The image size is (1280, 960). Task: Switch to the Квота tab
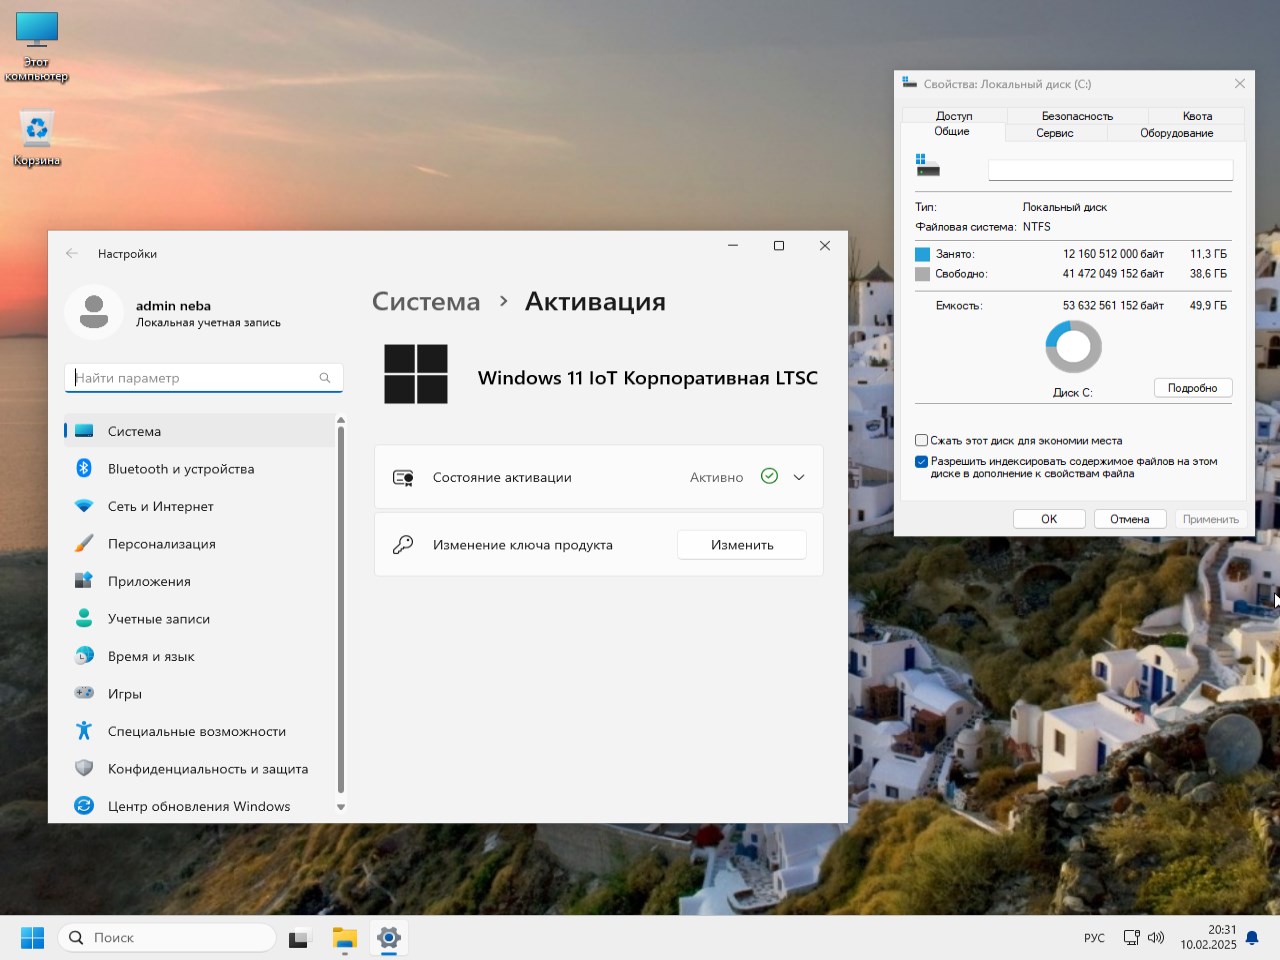pos(1197,116)
